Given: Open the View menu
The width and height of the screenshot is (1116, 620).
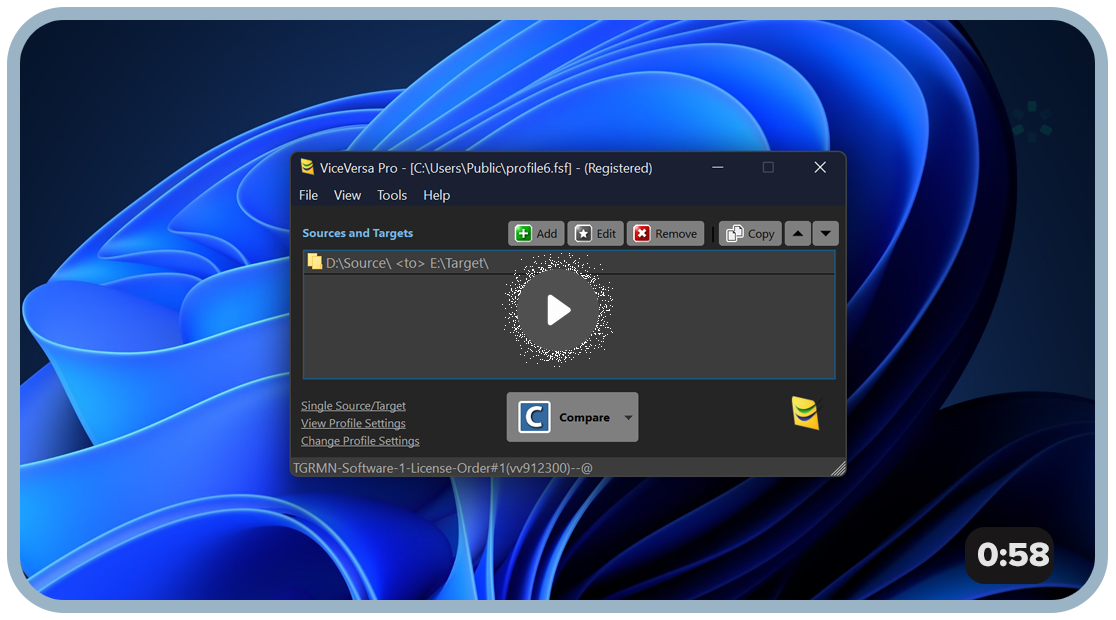Looking at the screenshot, I should click(347, 195).
